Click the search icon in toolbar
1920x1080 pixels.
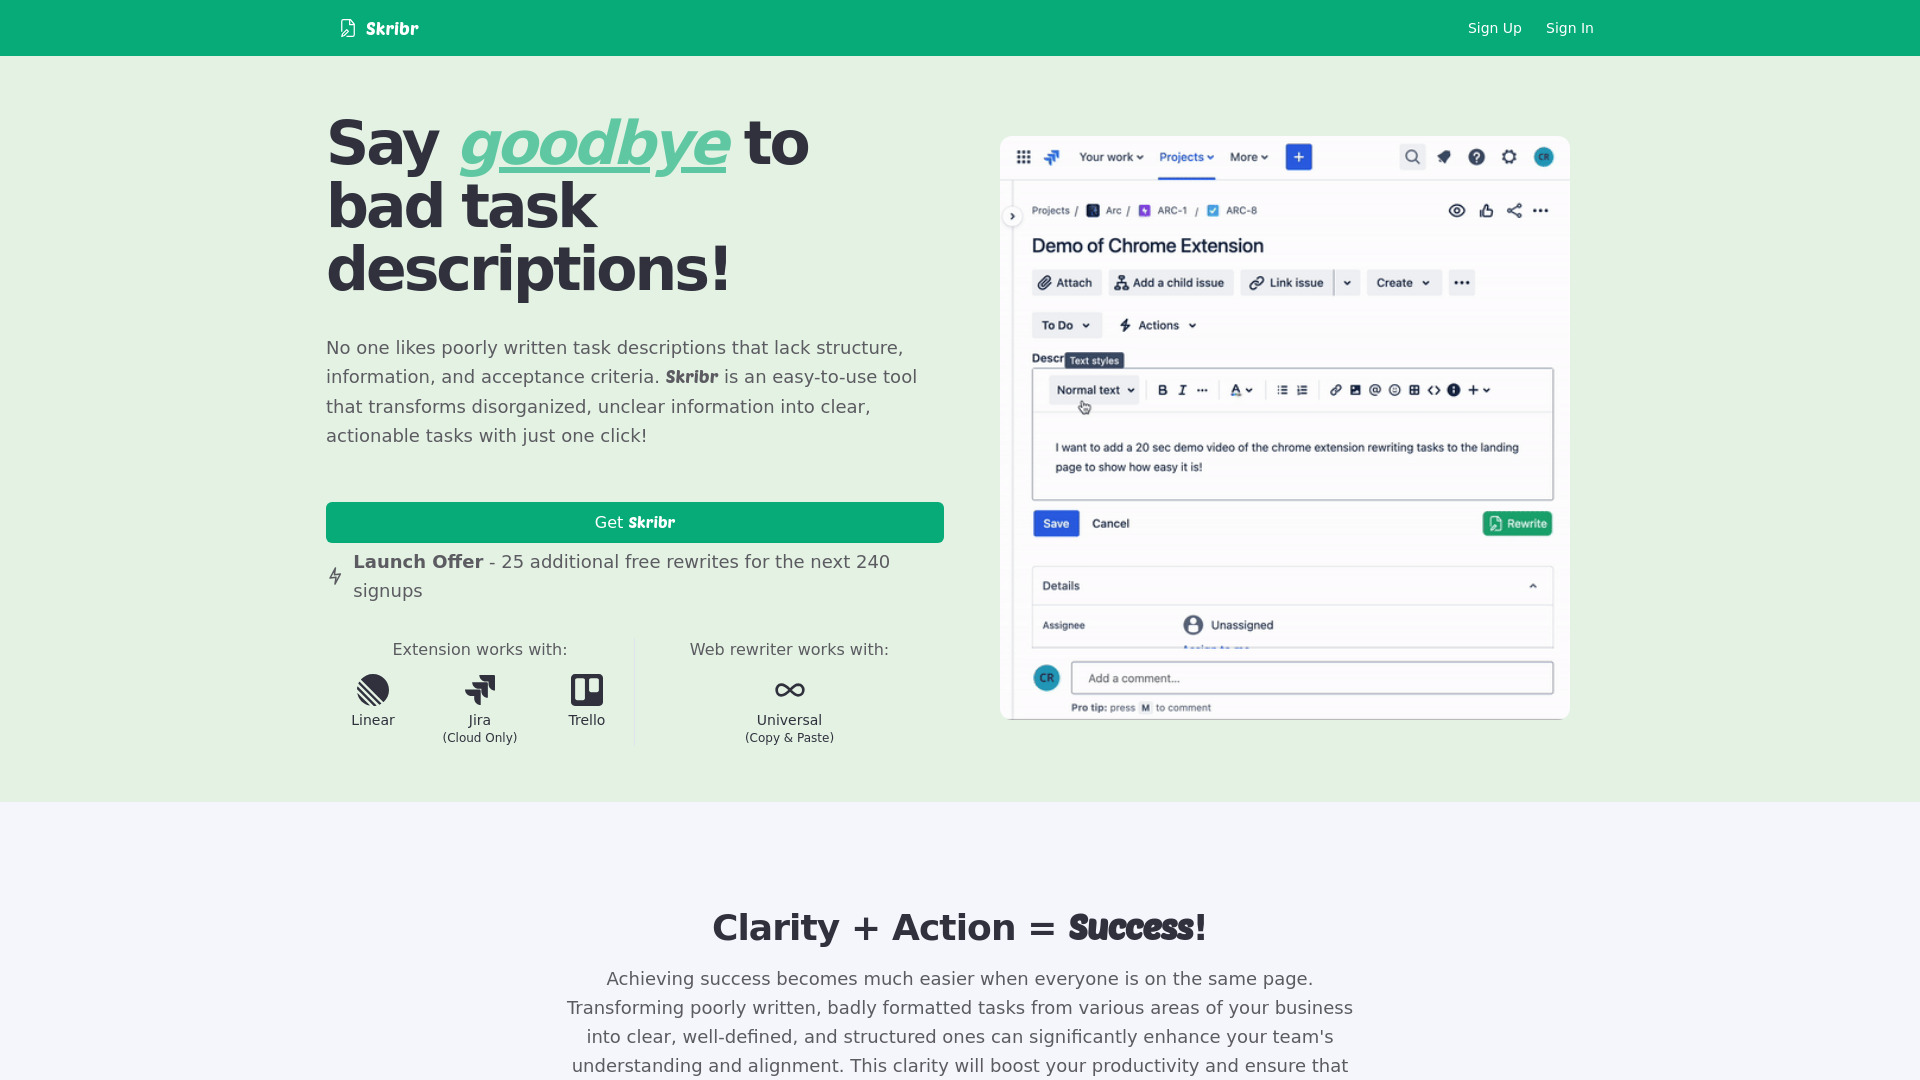(1412, 157)
